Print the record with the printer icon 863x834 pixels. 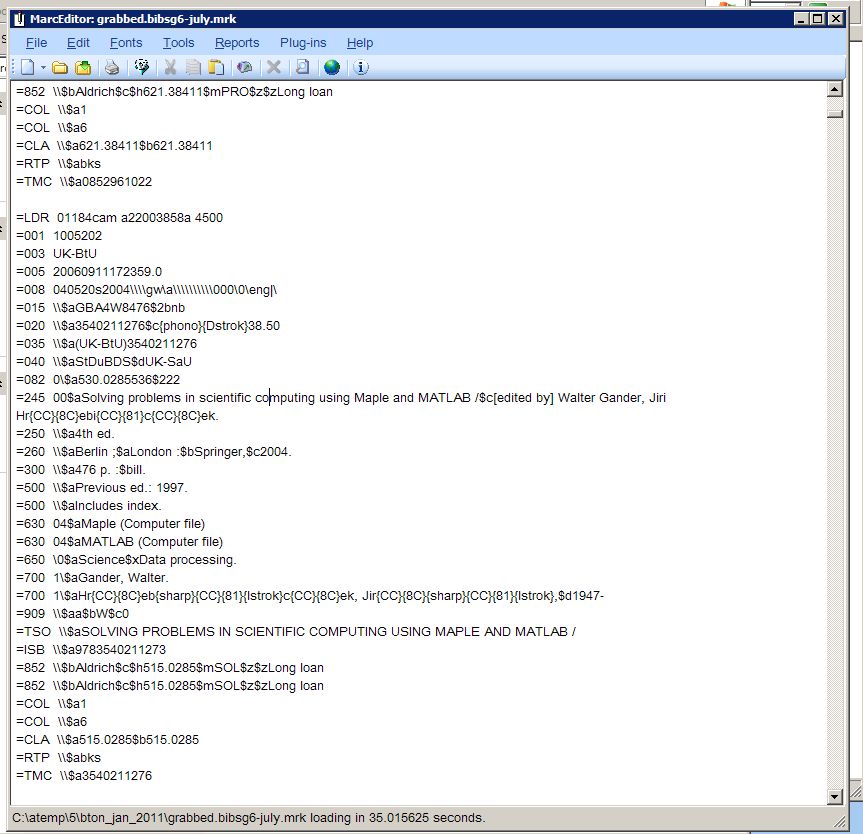[x=112, y=68]
